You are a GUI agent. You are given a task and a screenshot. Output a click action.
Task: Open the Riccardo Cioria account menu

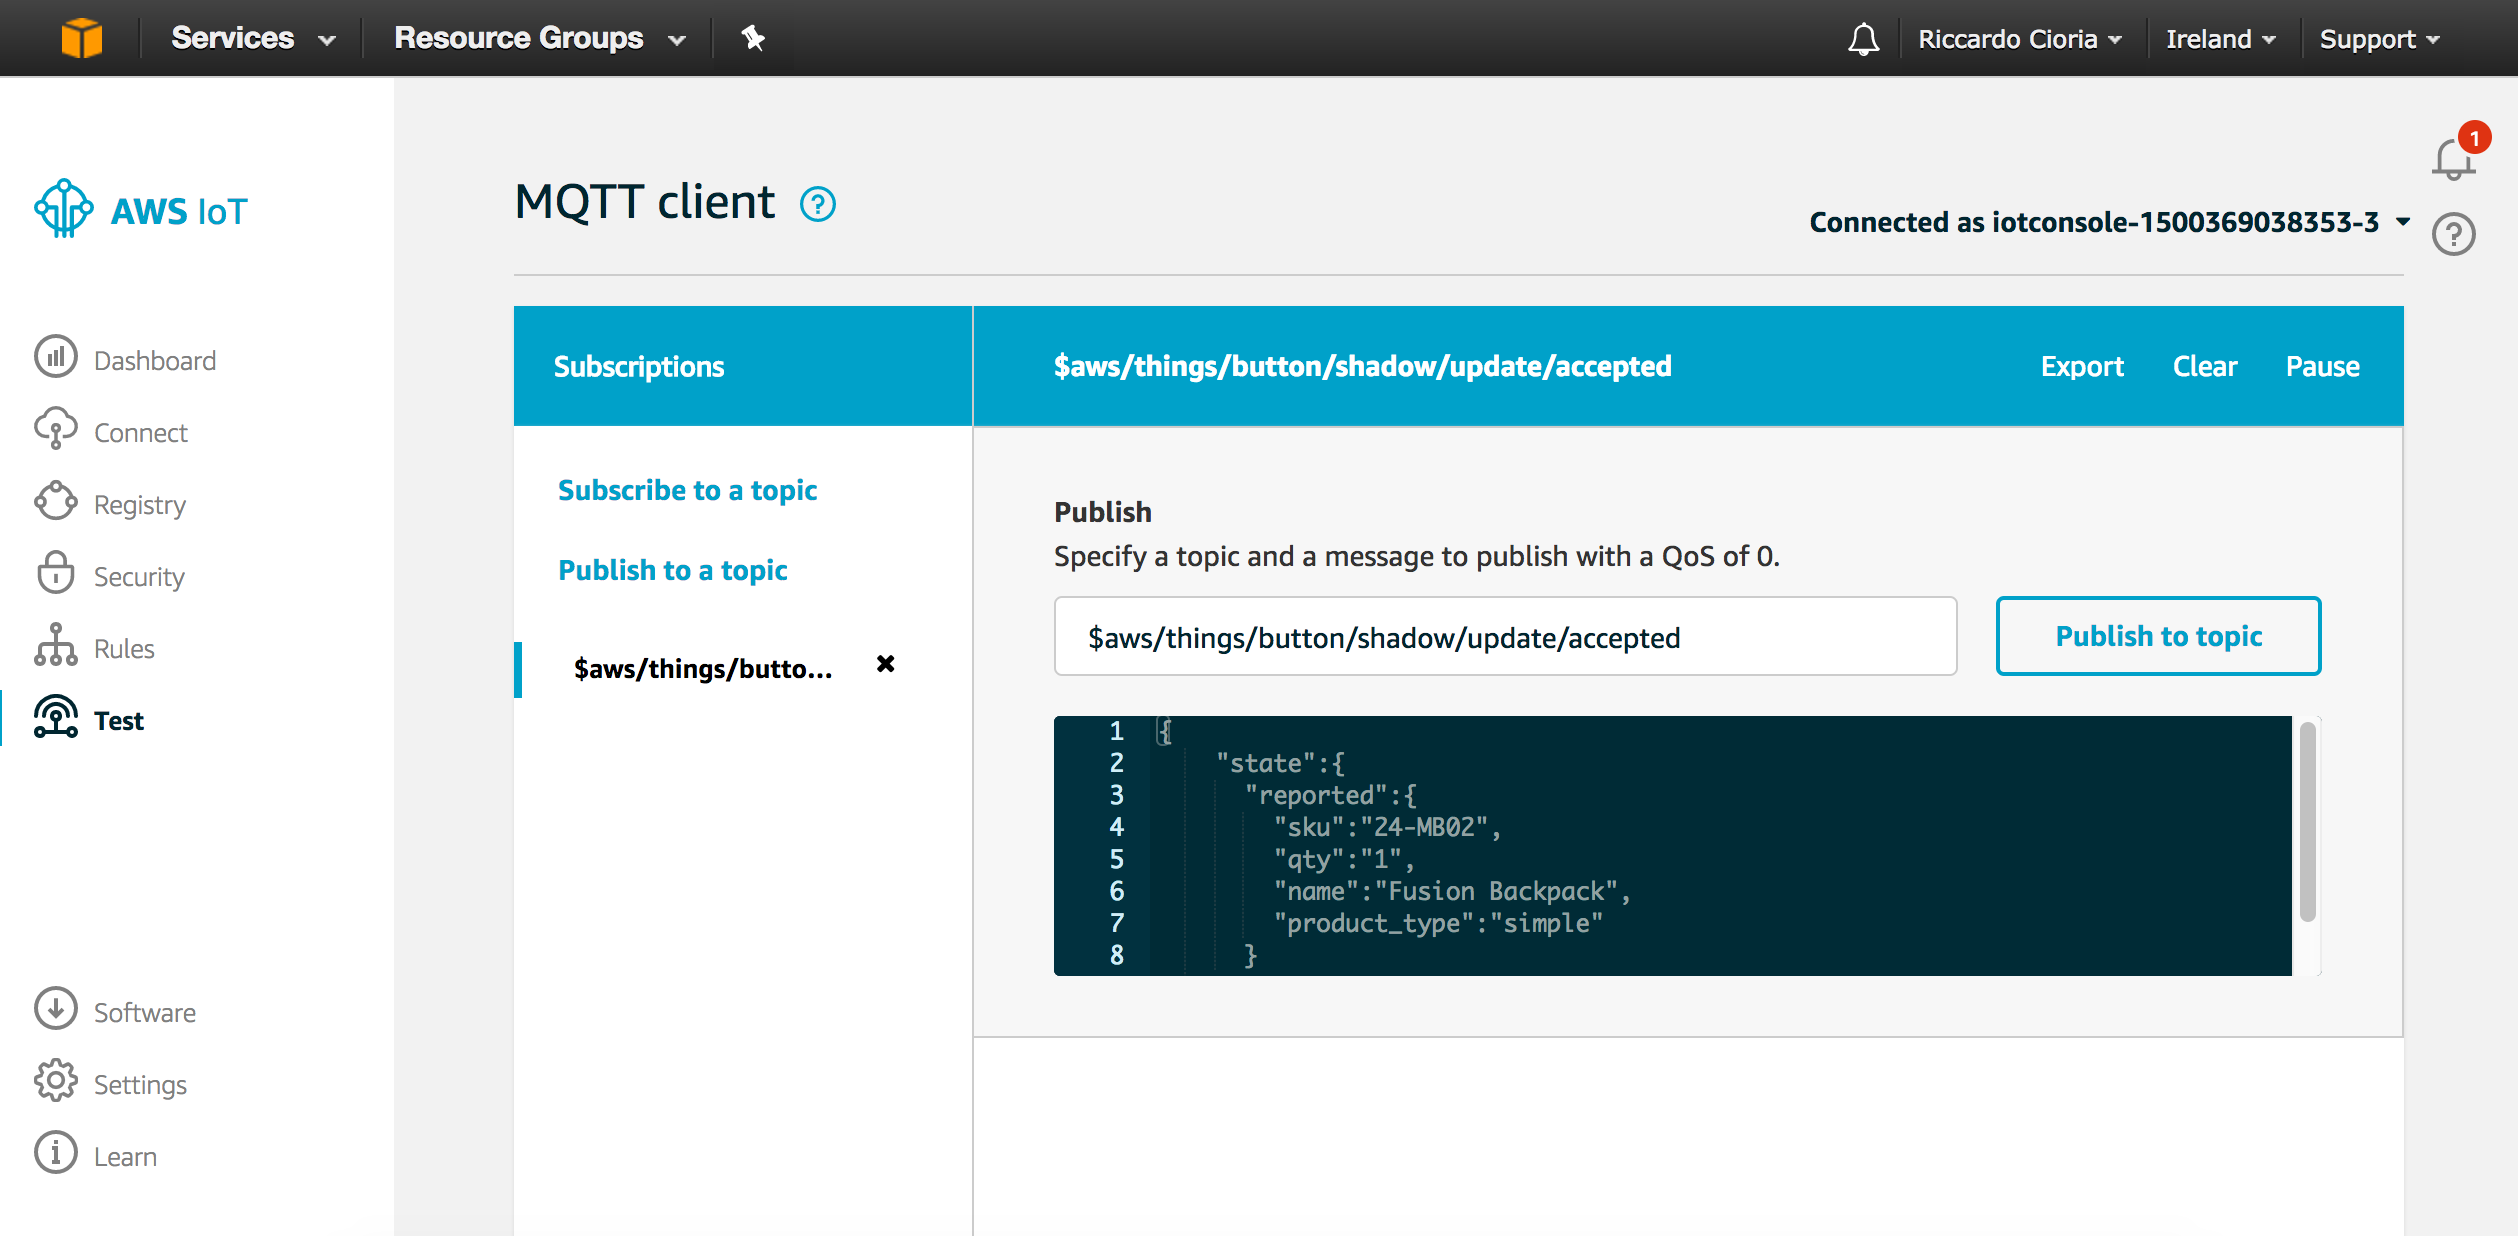click(2020, 39)
